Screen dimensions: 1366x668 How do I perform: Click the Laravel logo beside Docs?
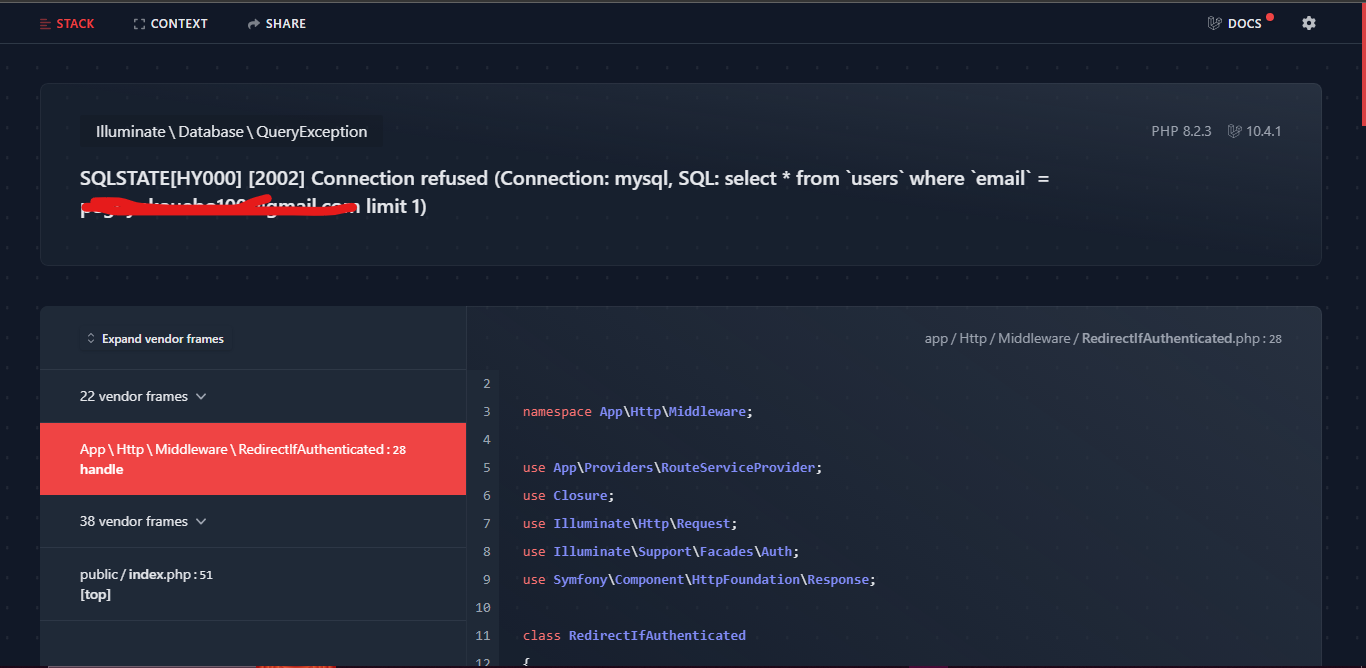click(1215, 23)
